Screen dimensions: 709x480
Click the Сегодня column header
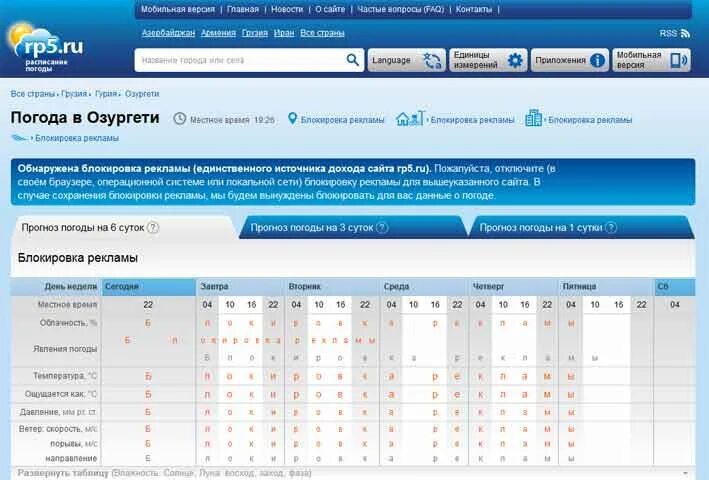point(148,287)
